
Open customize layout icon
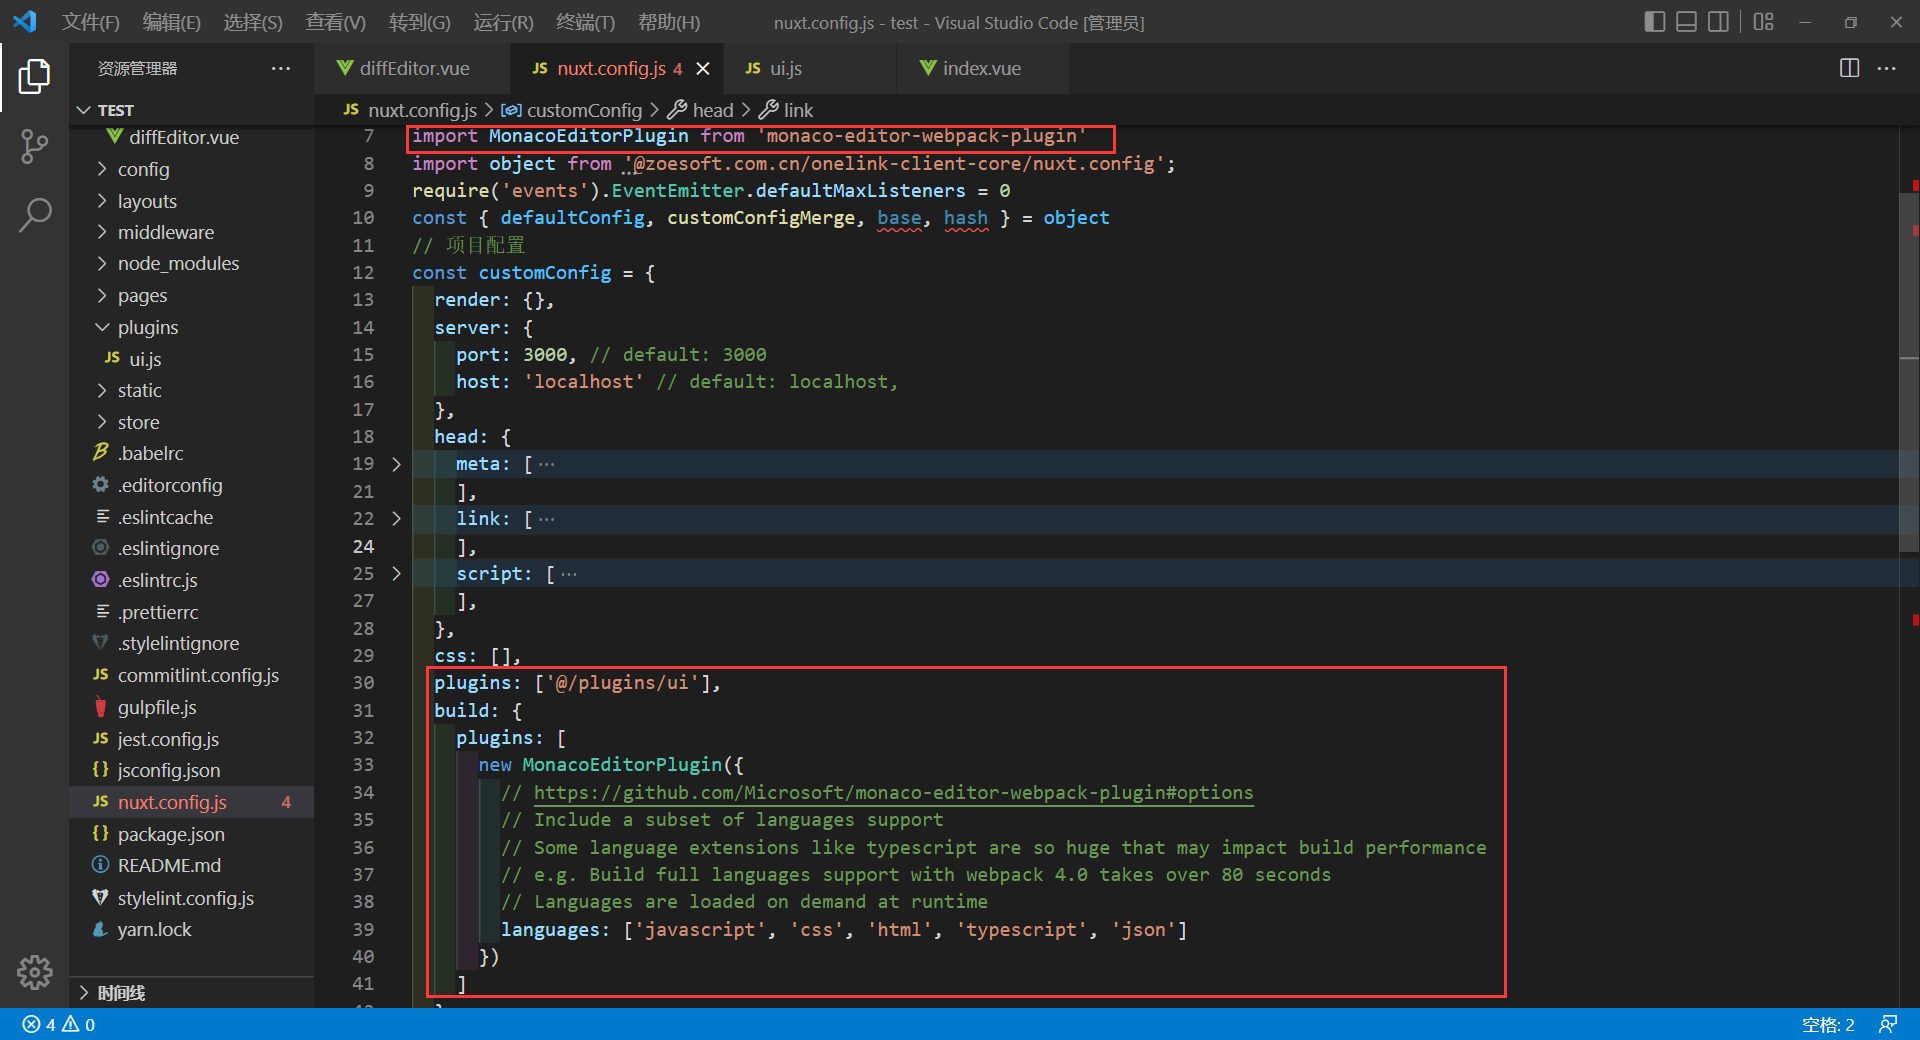pyautogui.click(x=1763, y=21)
